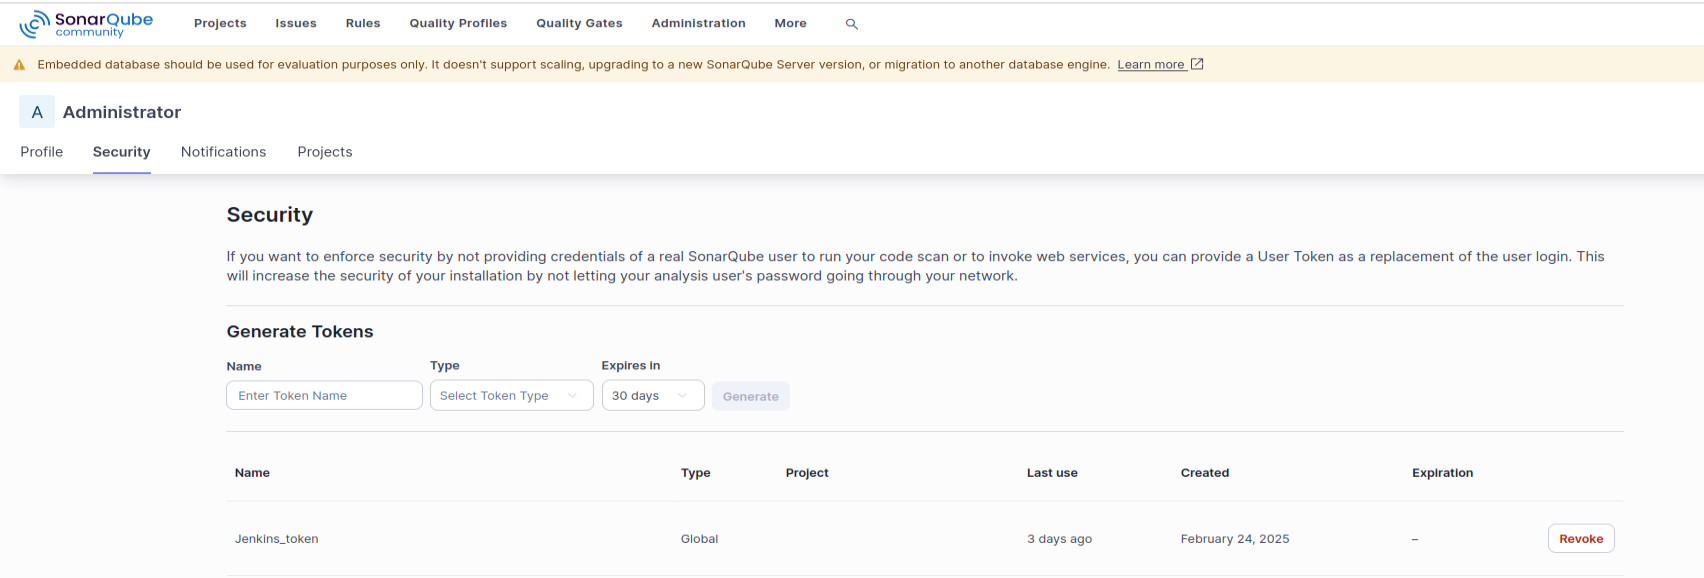Revoke the Jenkins_token
The height and width of the screenshot is (578, 1704).
pyautogui.click(x=1581, y=539)
